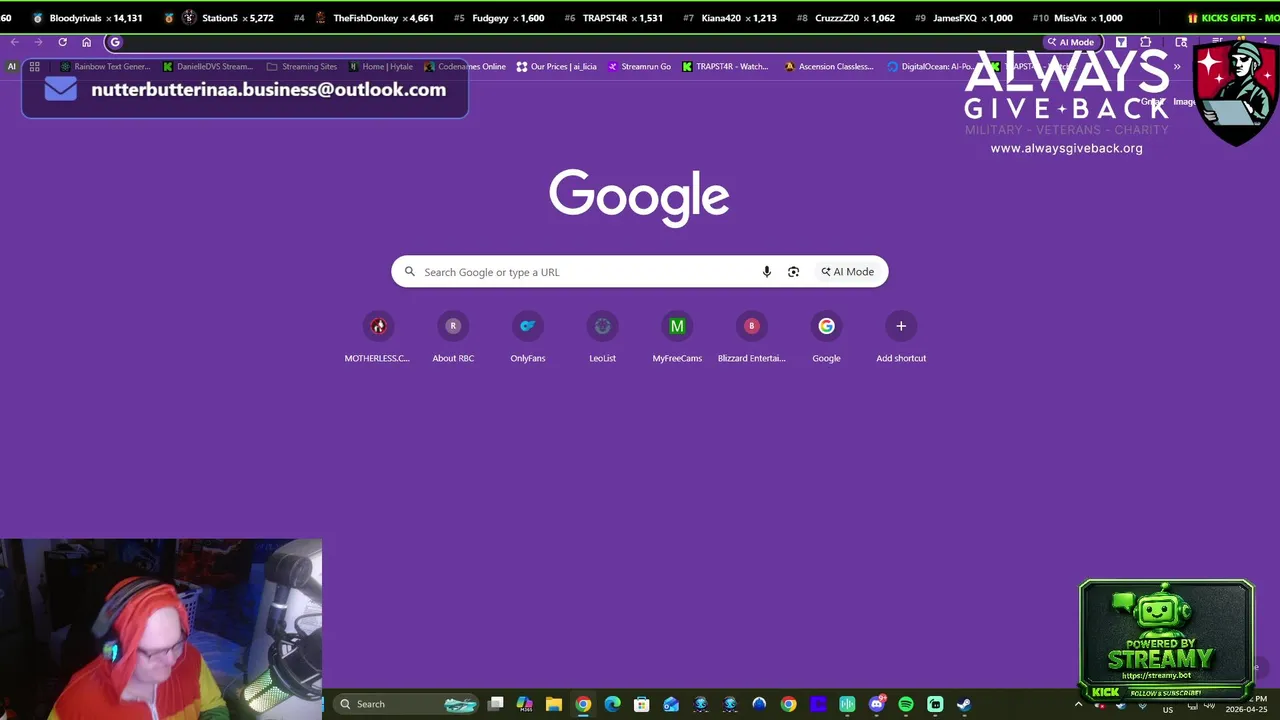This screenshot has height=720, width=1280.
Task: Open Task View on the taskbar
Action: tap(495, 704)
